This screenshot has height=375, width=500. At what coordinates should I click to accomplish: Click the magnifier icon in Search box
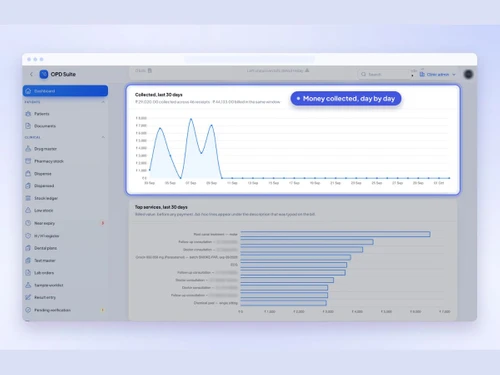point(364,74)
